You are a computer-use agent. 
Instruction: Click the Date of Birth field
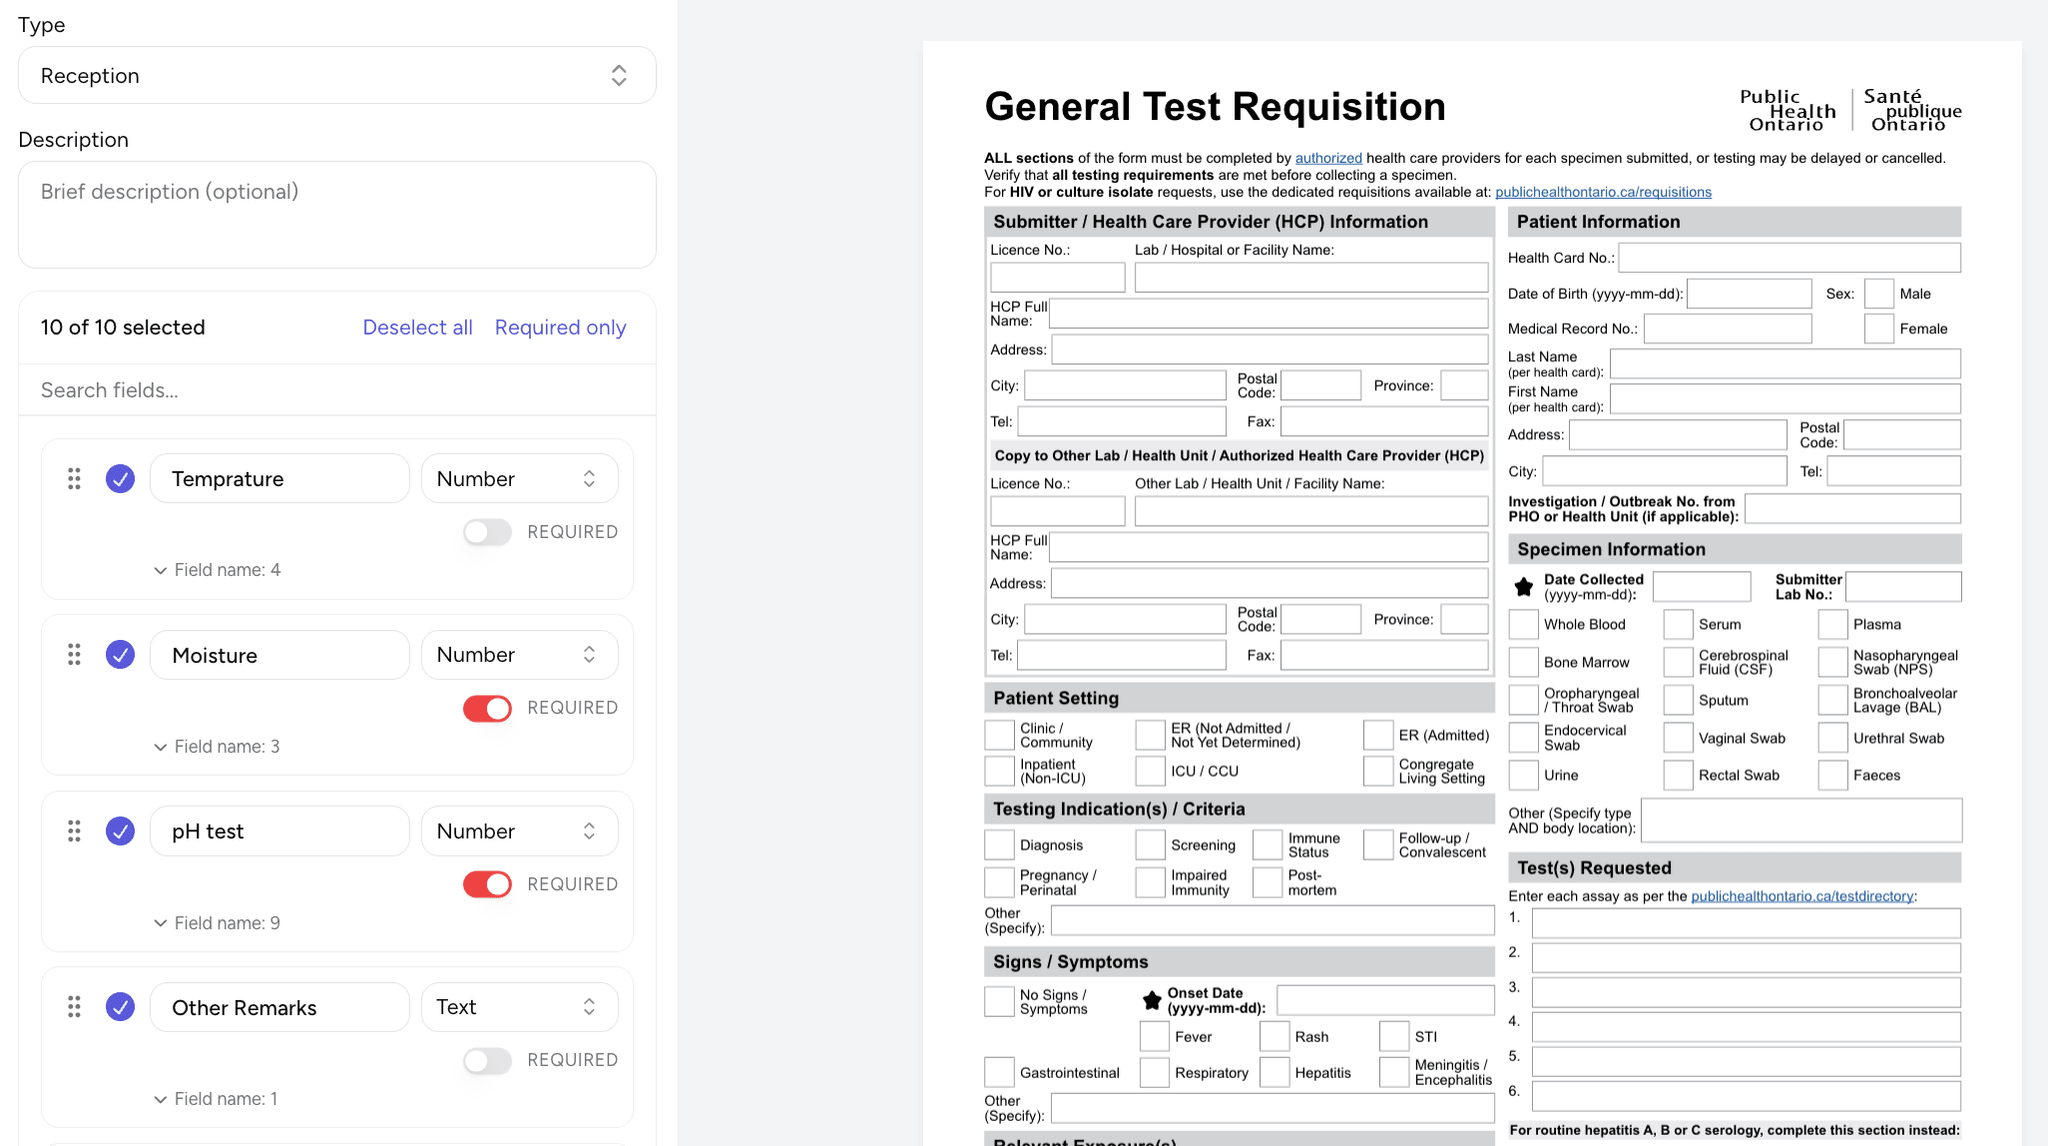coord(1749,294)
